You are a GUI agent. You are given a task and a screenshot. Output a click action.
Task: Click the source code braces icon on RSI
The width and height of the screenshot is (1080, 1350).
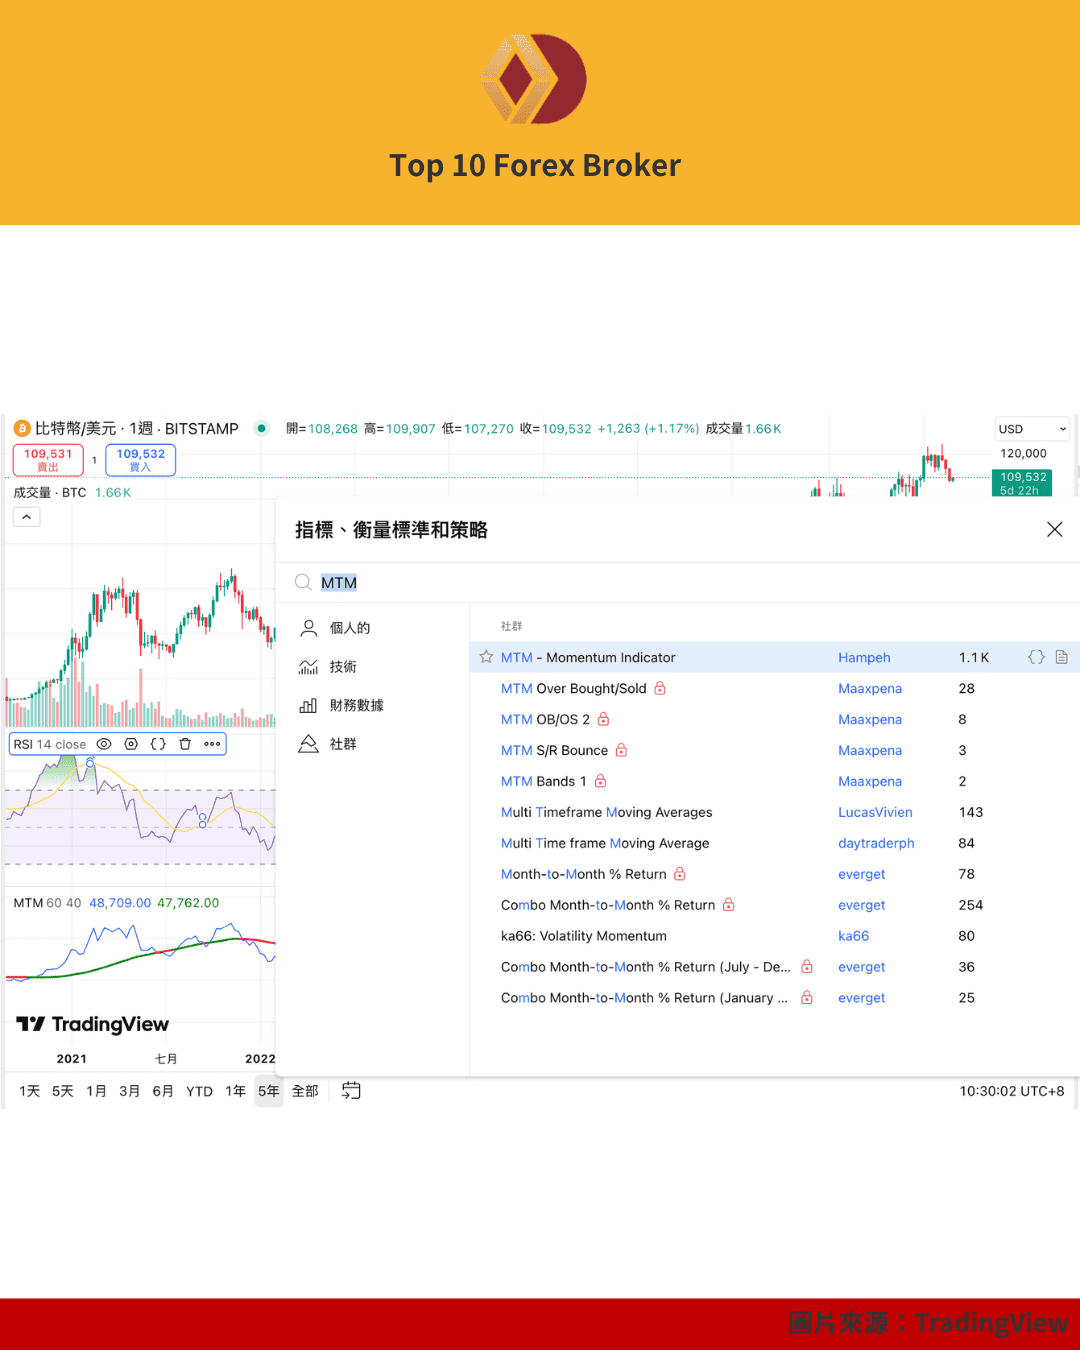click(x=157, y=744)
